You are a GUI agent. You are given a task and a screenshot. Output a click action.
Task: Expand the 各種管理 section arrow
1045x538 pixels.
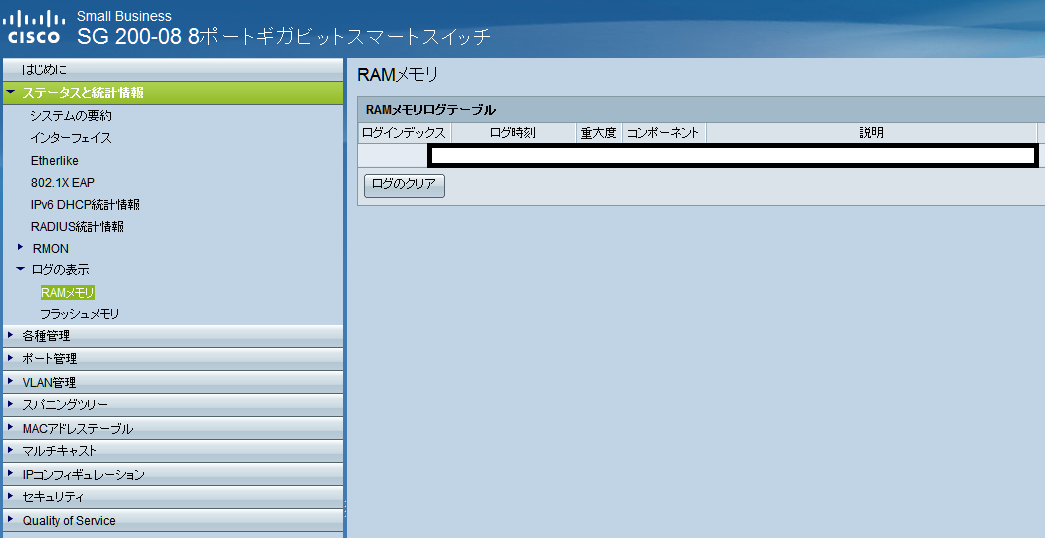(x=11, y=335)
